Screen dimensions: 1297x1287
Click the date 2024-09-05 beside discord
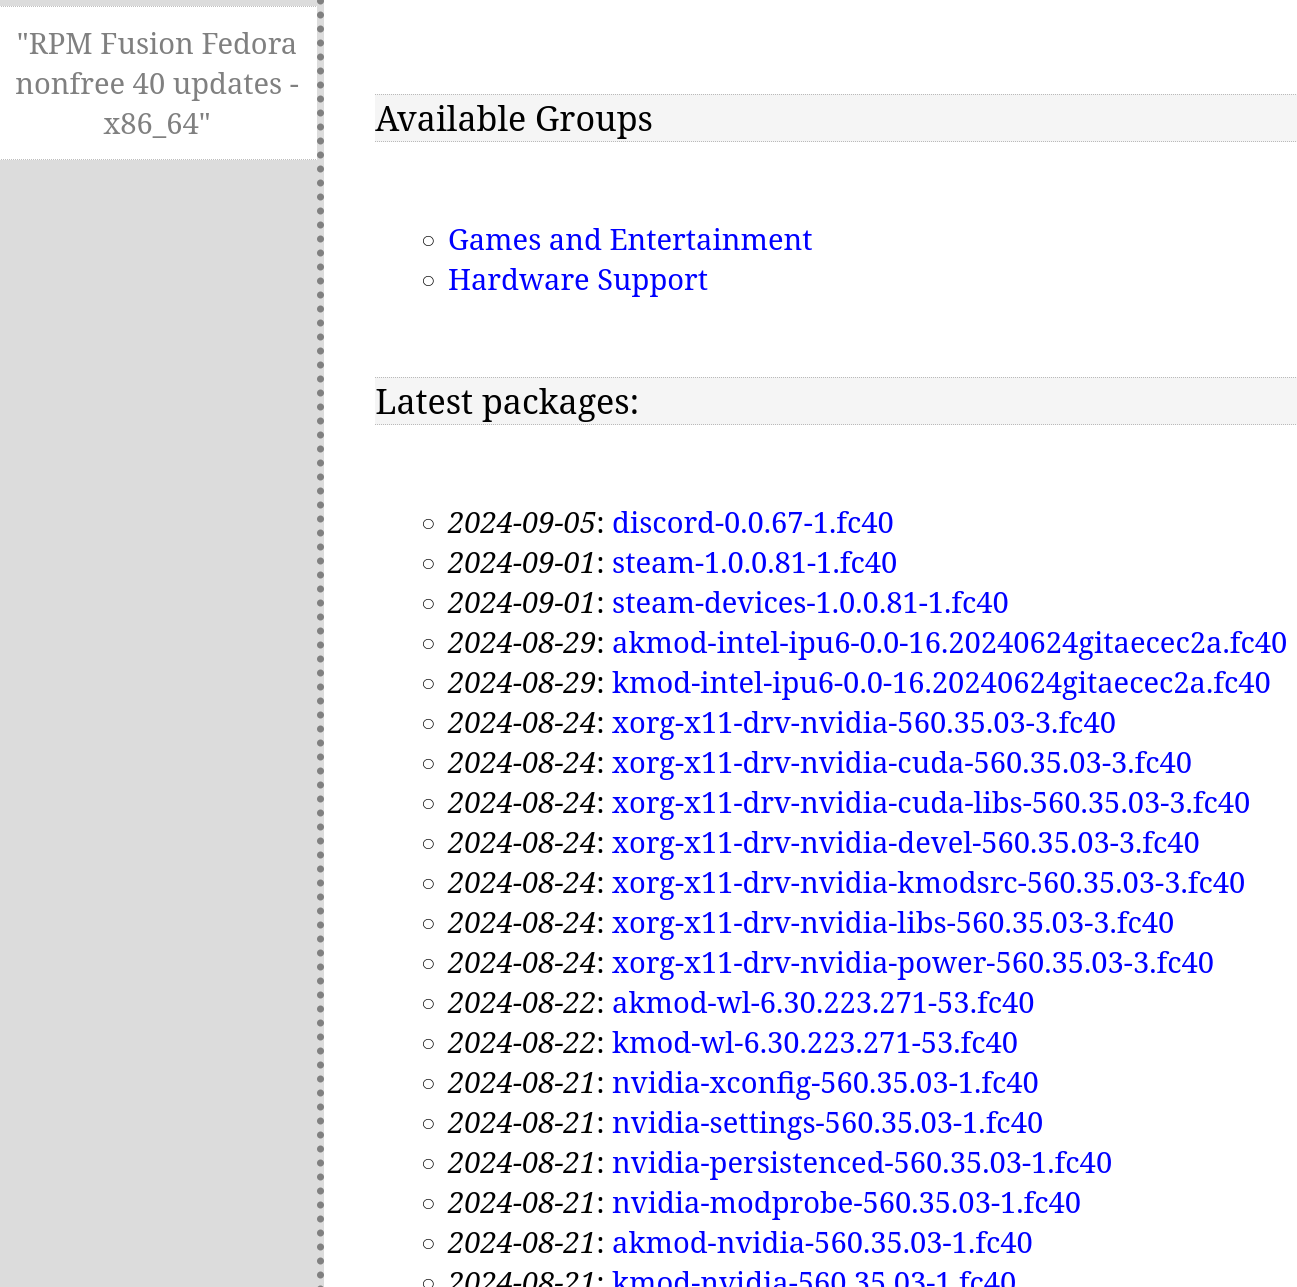click(522, 523)
